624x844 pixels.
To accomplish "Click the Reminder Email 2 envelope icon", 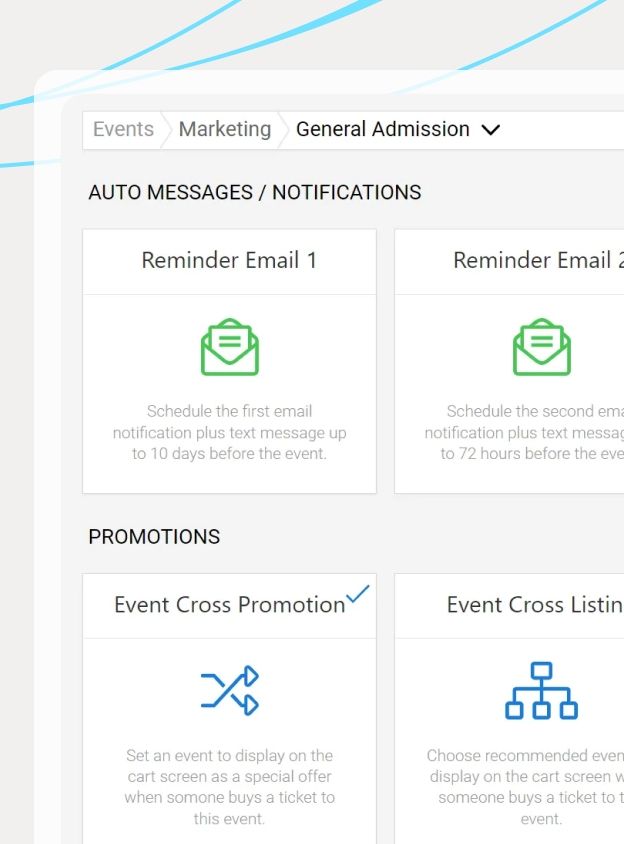I will pyautogui.click(x=542, y=347).
